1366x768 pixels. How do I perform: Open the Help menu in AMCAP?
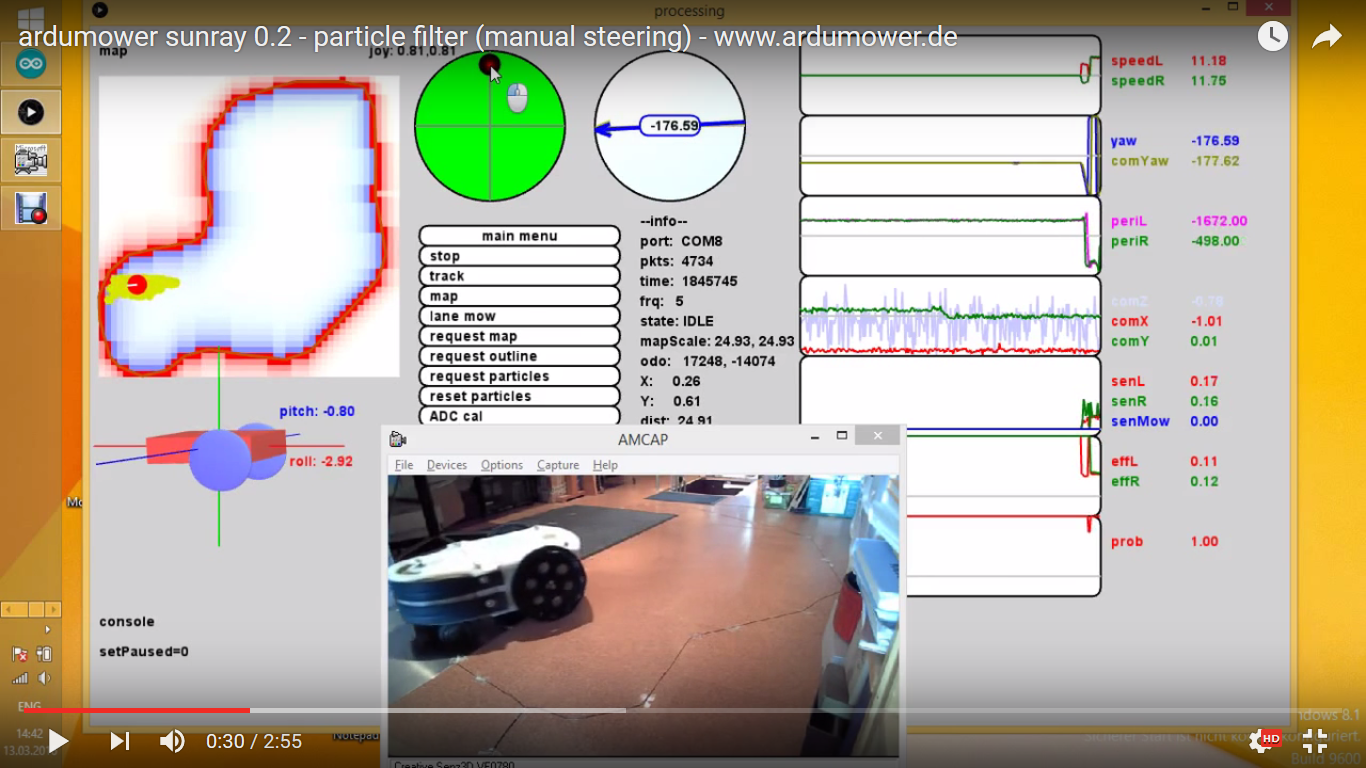pos(605,465)
